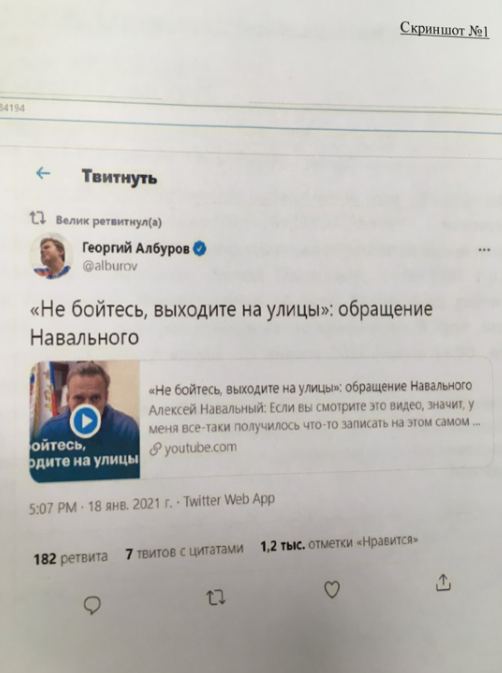Screen dimensions: 502x673
Task: Click the Георгий Албуров display name
Action: 136,248
